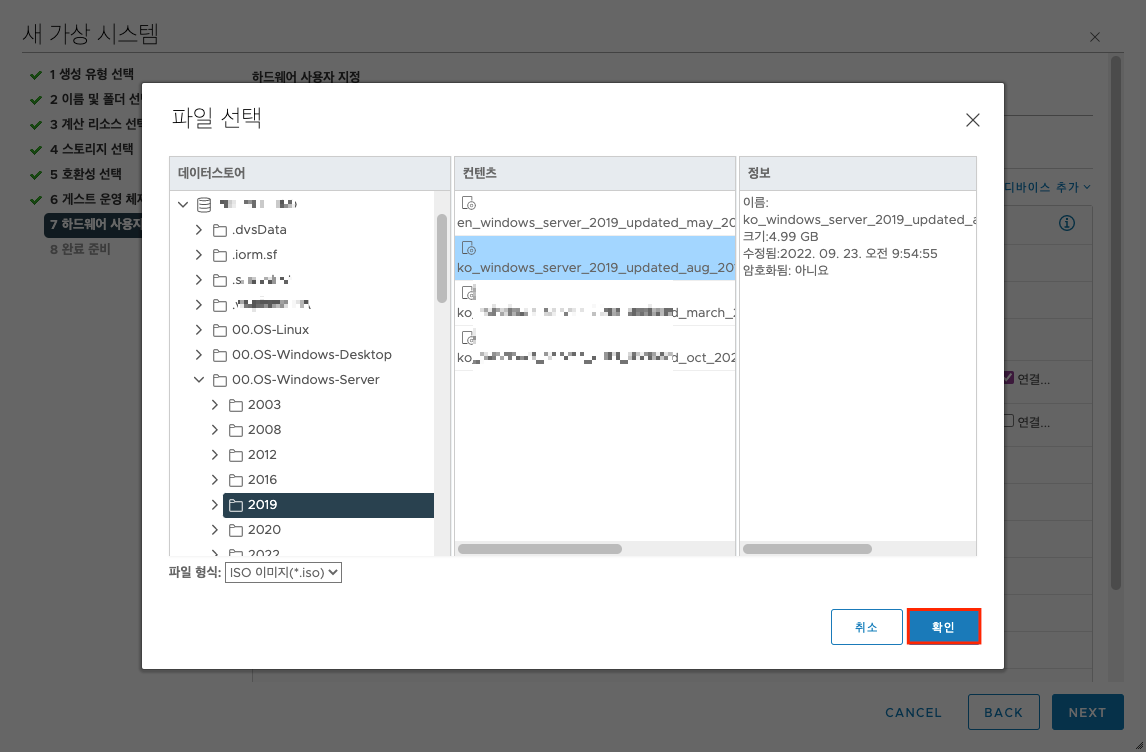Click the 데이터스토어 column header

310,173
